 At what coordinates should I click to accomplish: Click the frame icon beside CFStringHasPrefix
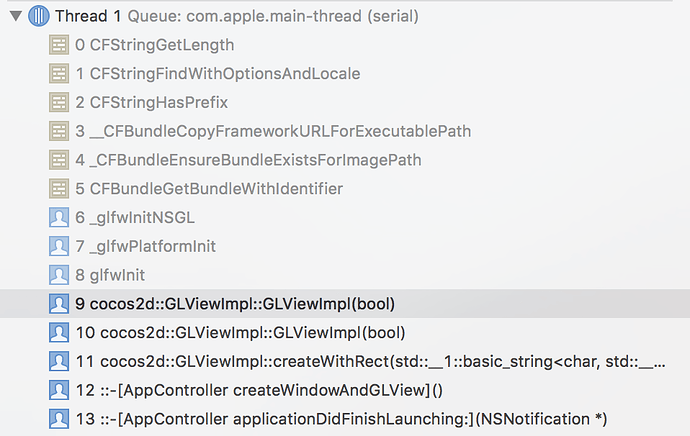[x=60, y=102]
